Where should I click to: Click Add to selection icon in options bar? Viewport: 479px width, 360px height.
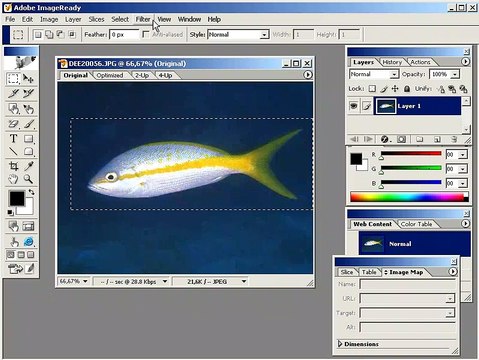pyautogui.click(x=49, y=34)
